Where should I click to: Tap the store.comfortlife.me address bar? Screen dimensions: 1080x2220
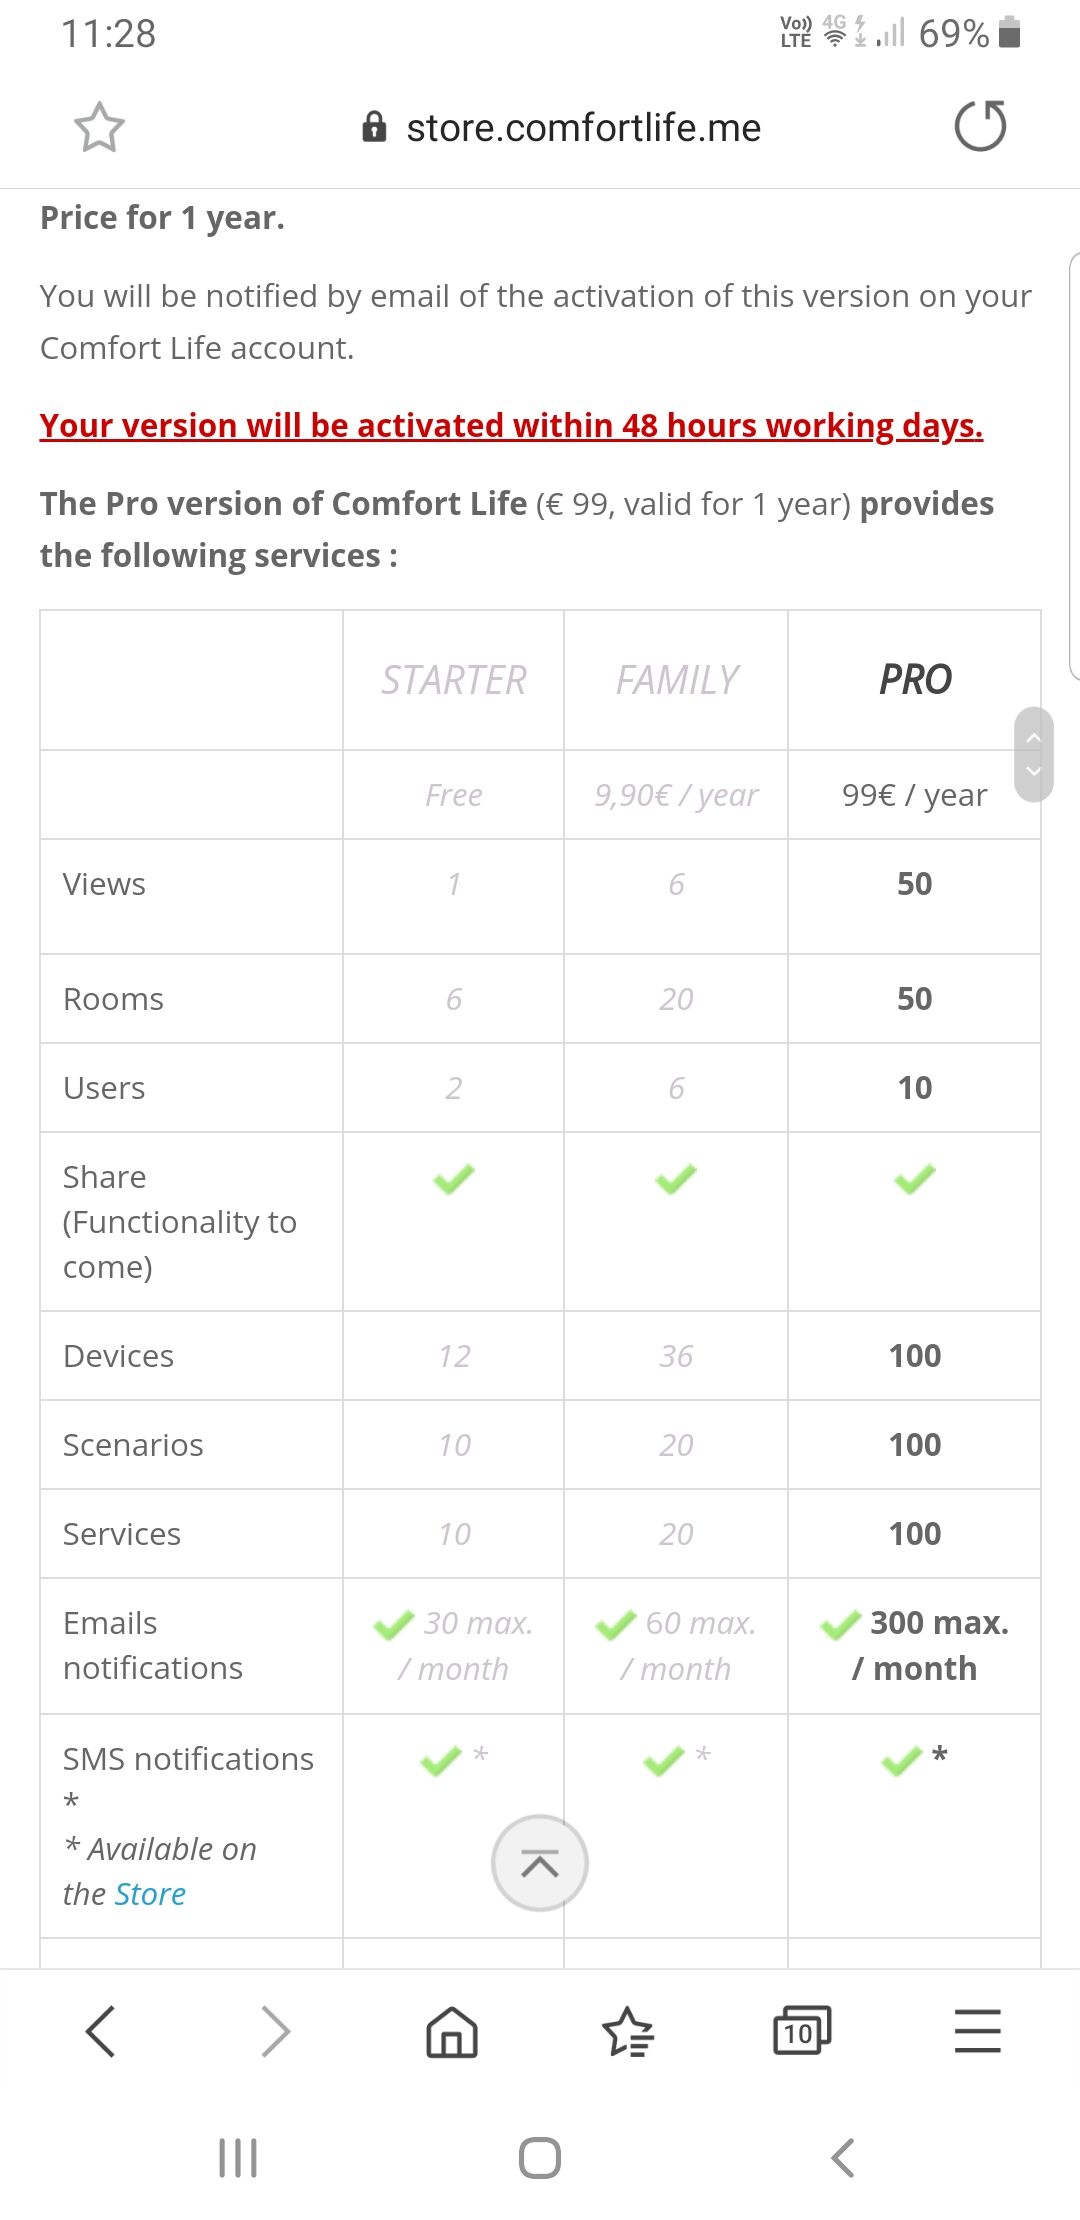583,128
